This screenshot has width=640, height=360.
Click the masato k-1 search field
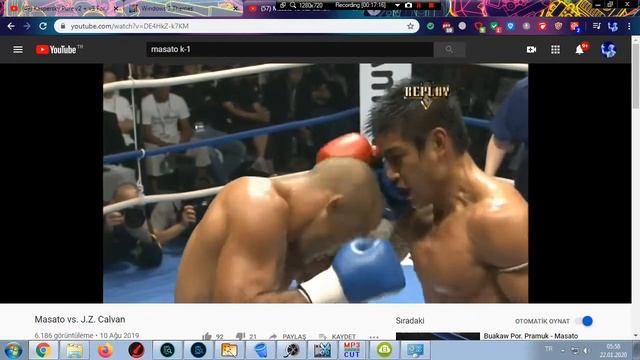(x=290, y=49)
